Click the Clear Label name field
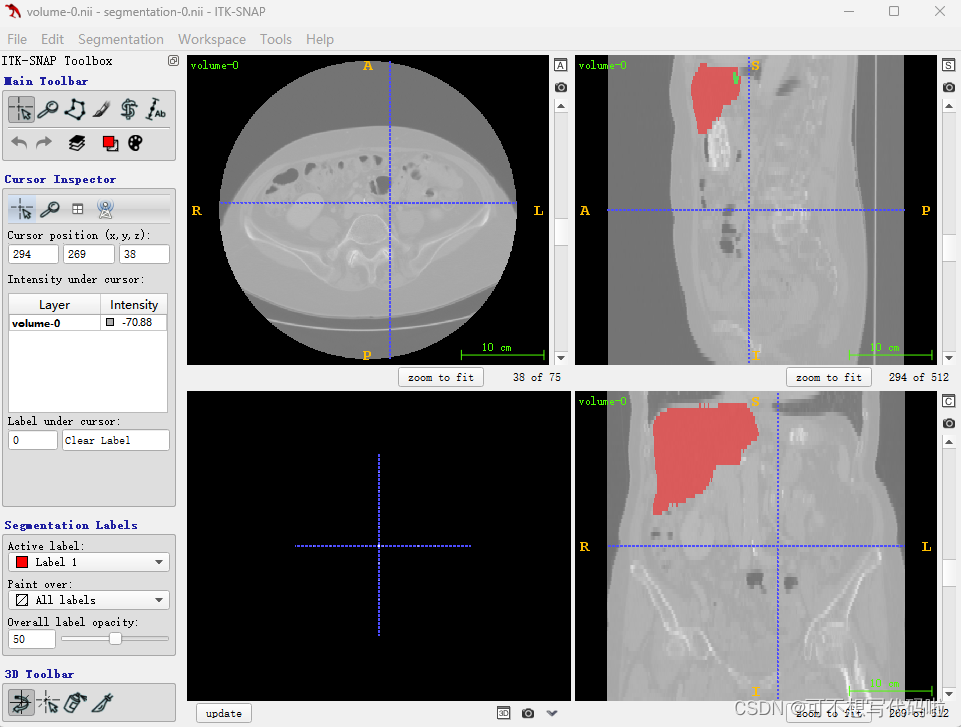 [116, 440]
